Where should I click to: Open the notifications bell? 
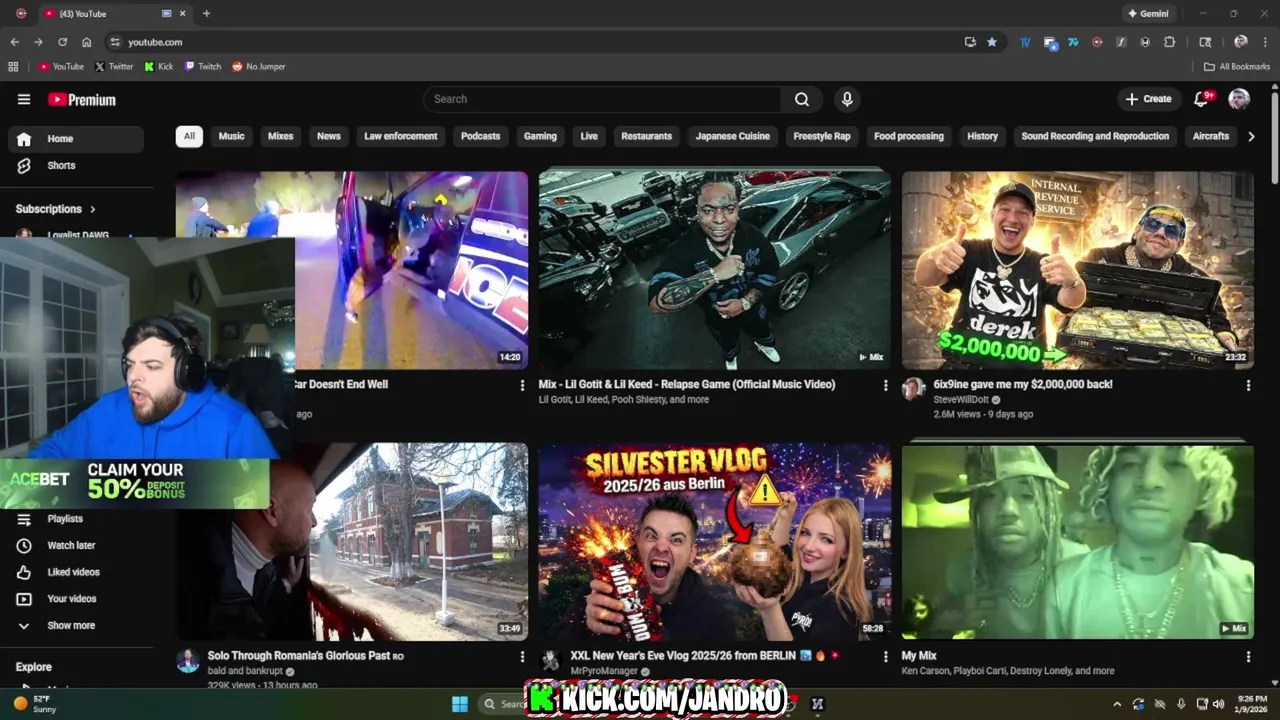[1202, 99]
